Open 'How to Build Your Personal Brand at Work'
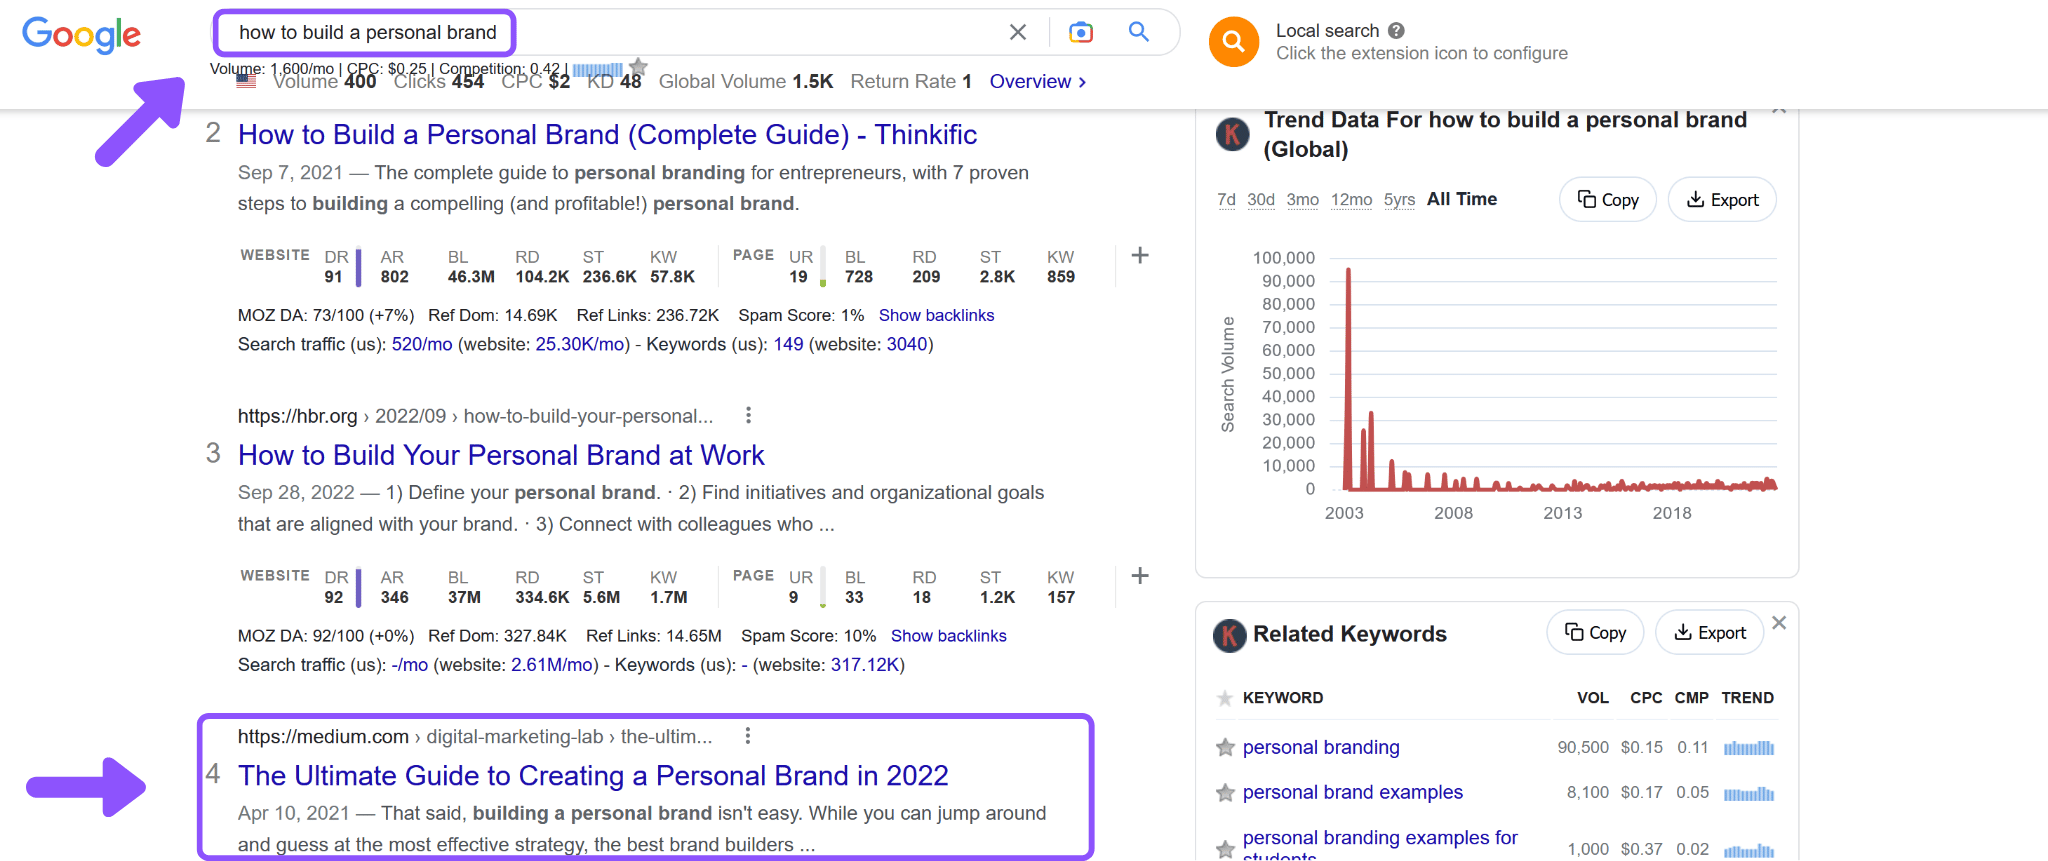 tap(501, 455)
